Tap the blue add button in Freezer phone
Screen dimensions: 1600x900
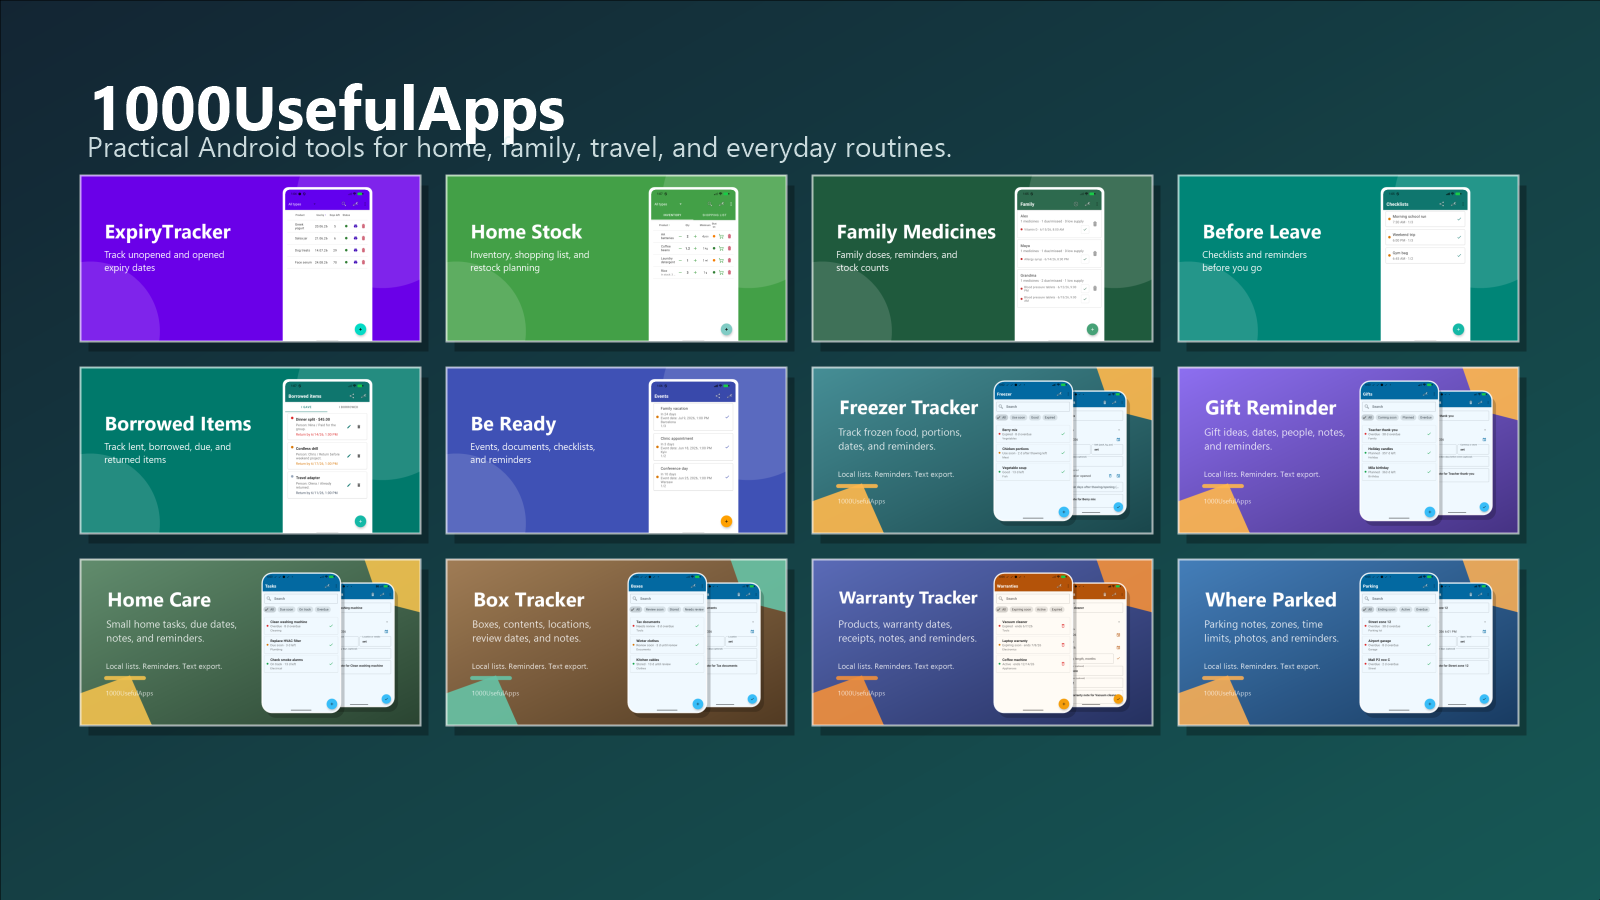coord(1064,512)
